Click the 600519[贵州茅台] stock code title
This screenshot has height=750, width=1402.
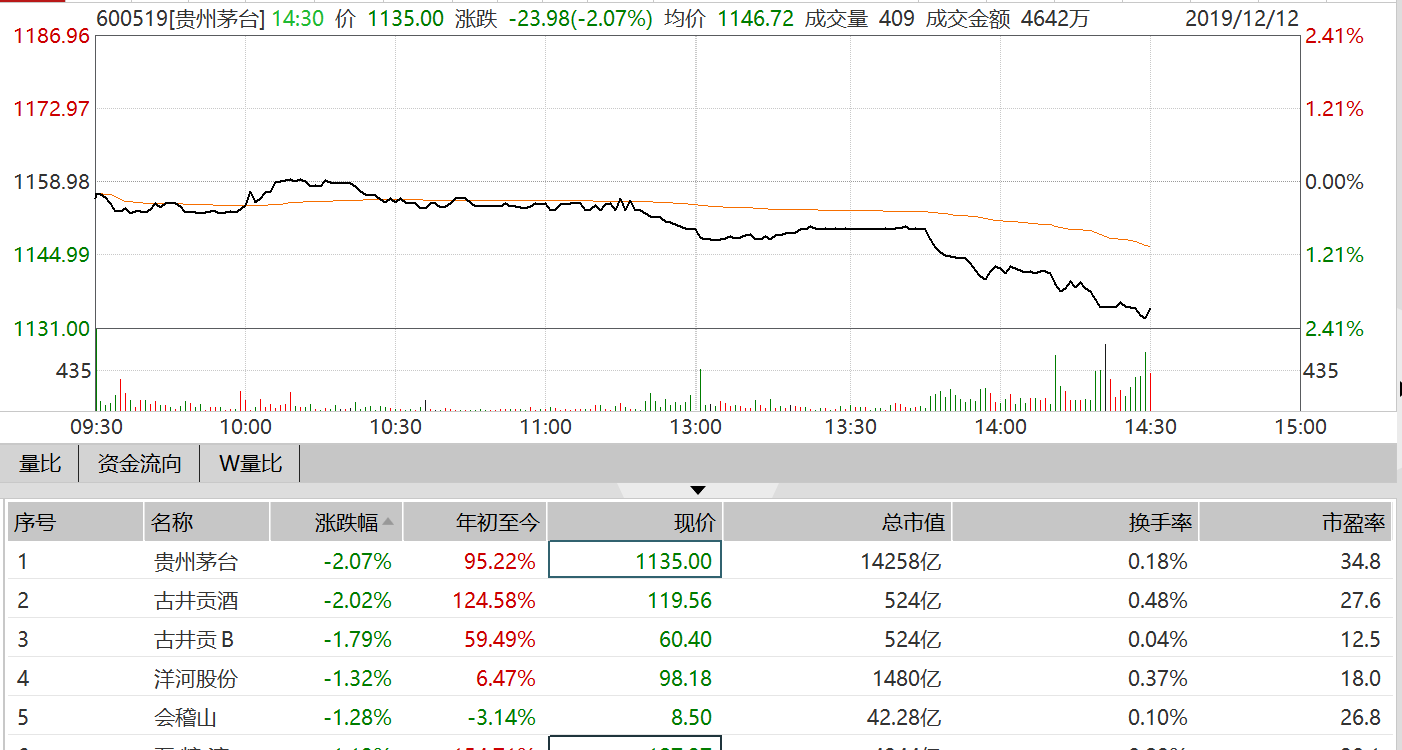[181, 18]
